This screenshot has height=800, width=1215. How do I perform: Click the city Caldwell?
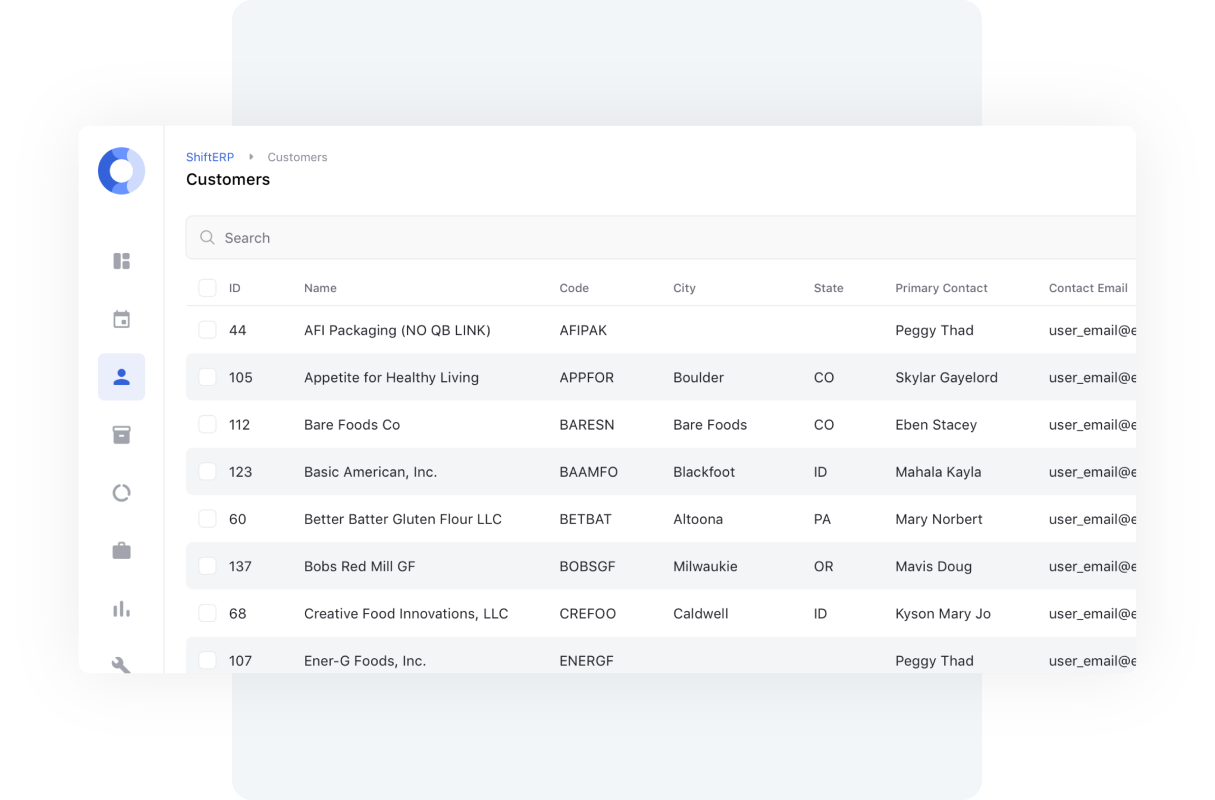[701, 613]
